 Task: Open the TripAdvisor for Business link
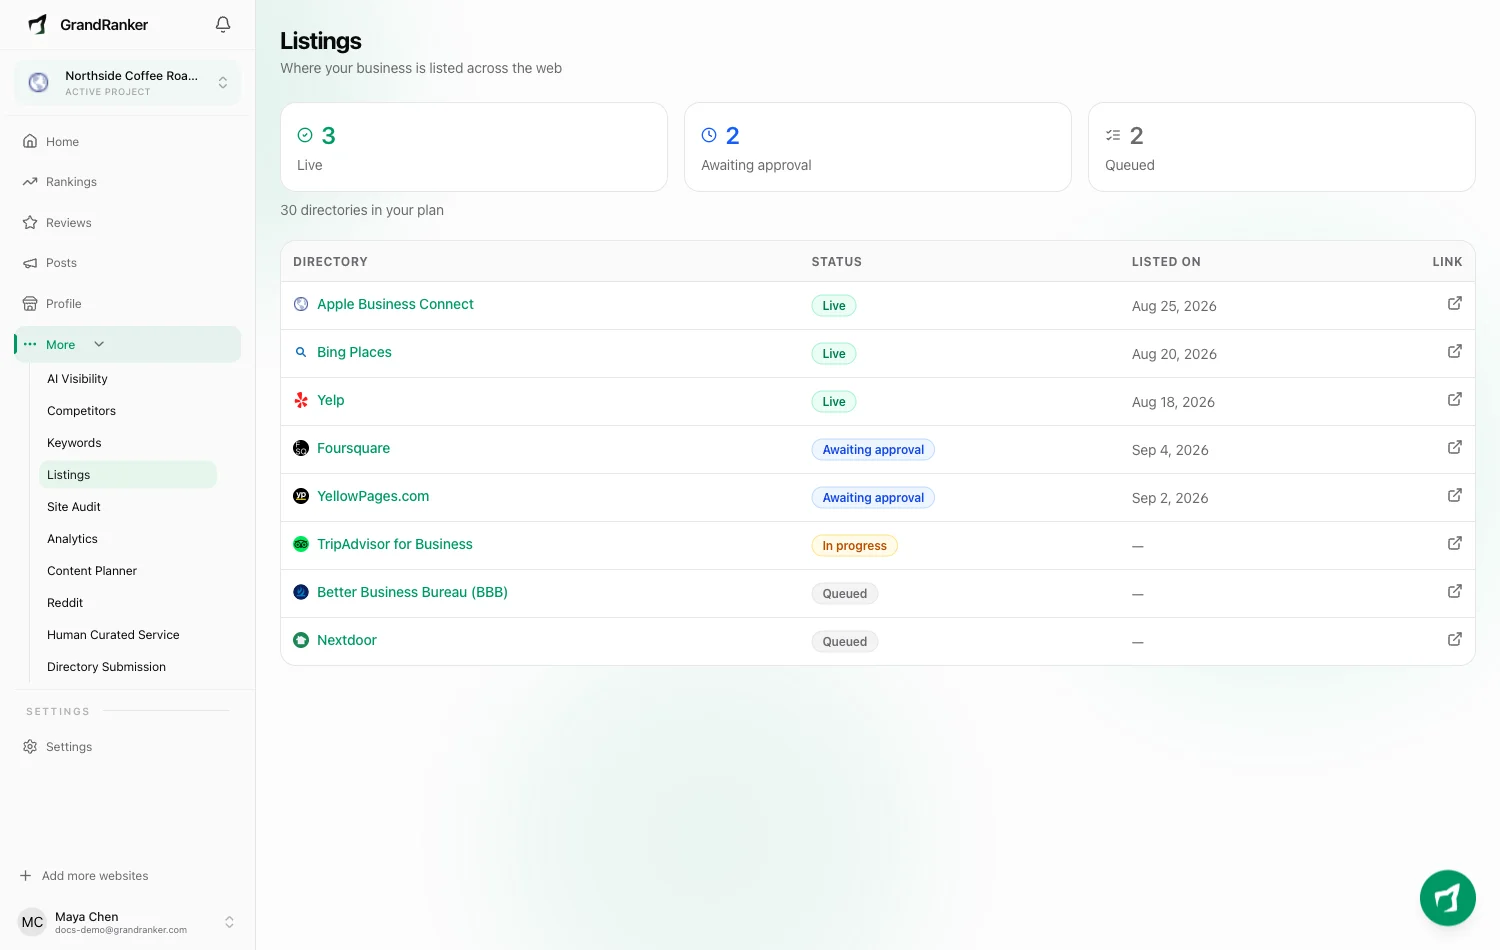(395, 544)
